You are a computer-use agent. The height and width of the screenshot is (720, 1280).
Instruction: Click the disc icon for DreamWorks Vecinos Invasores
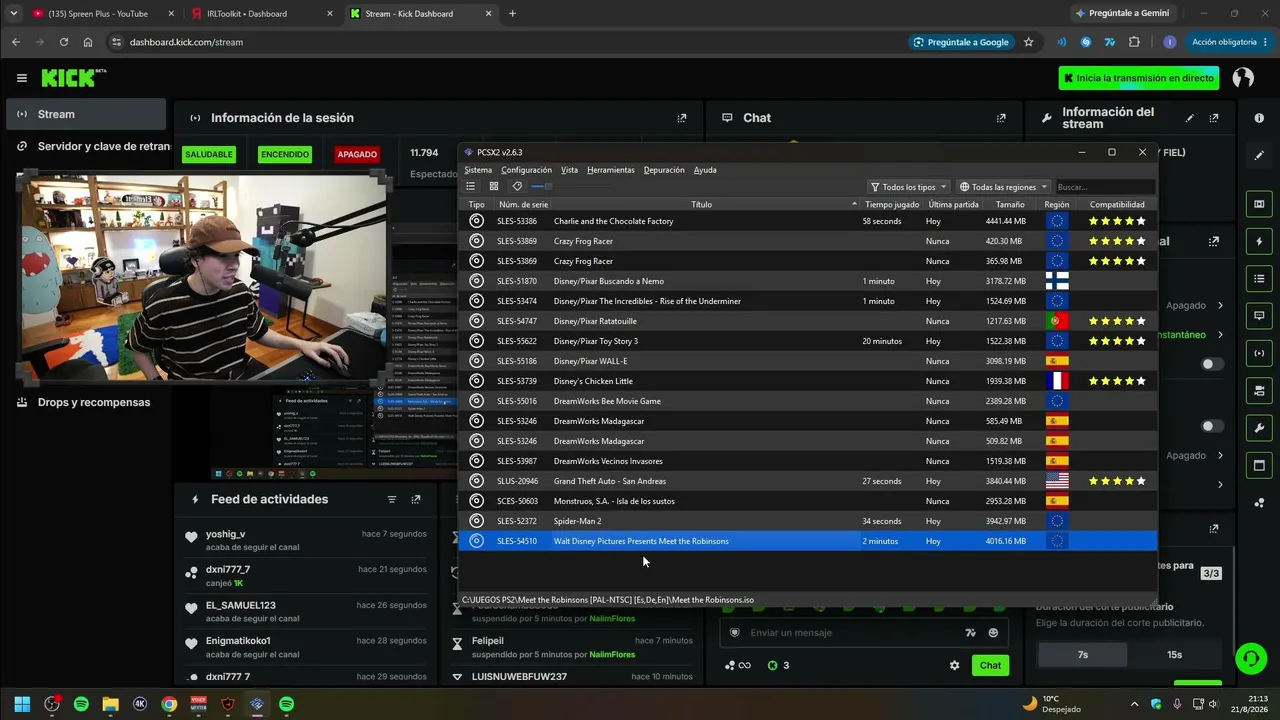[476, 461]
